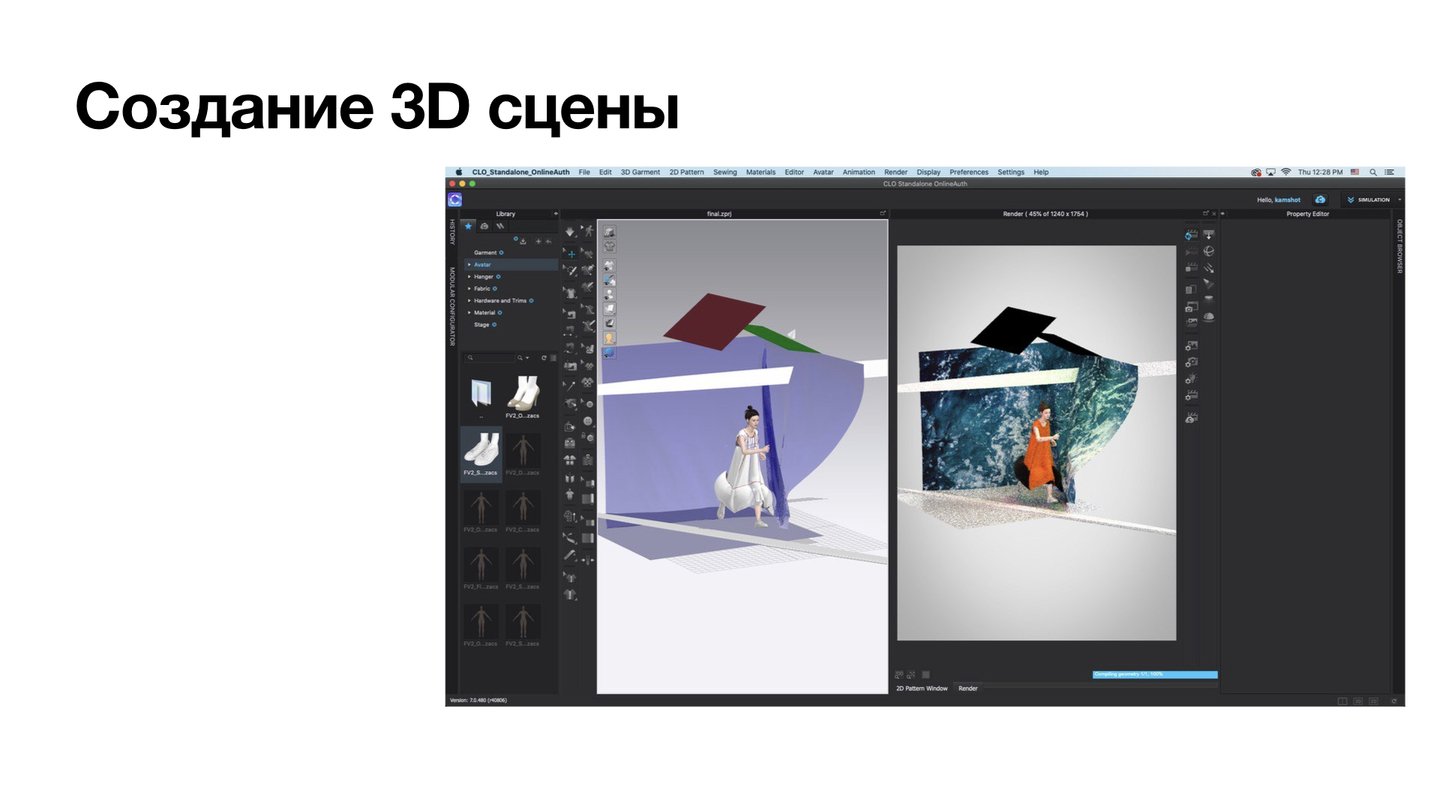The width and height of the screenshot is (1440, 810).
Task: Click the Simulate down-arrow tool icon
Action: (570, 232)
